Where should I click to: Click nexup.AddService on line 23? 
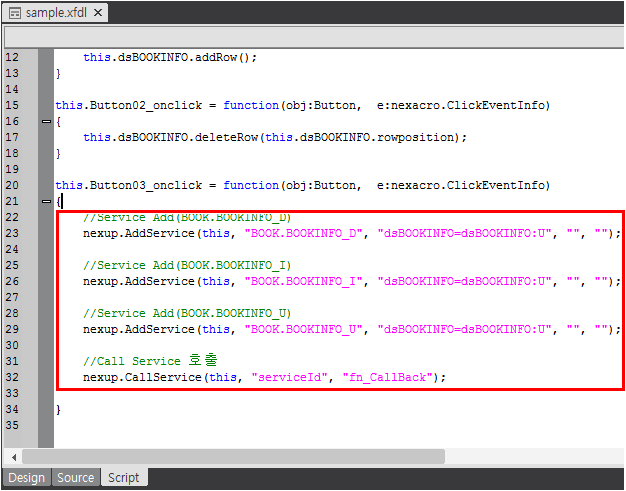pyautogui.click(x=139, y=233)
